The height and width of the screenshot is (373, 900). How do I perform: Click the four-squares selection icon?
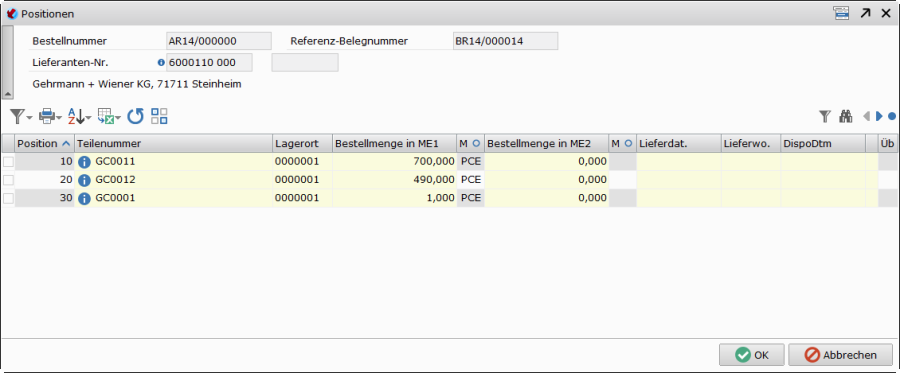click(159, 116)
